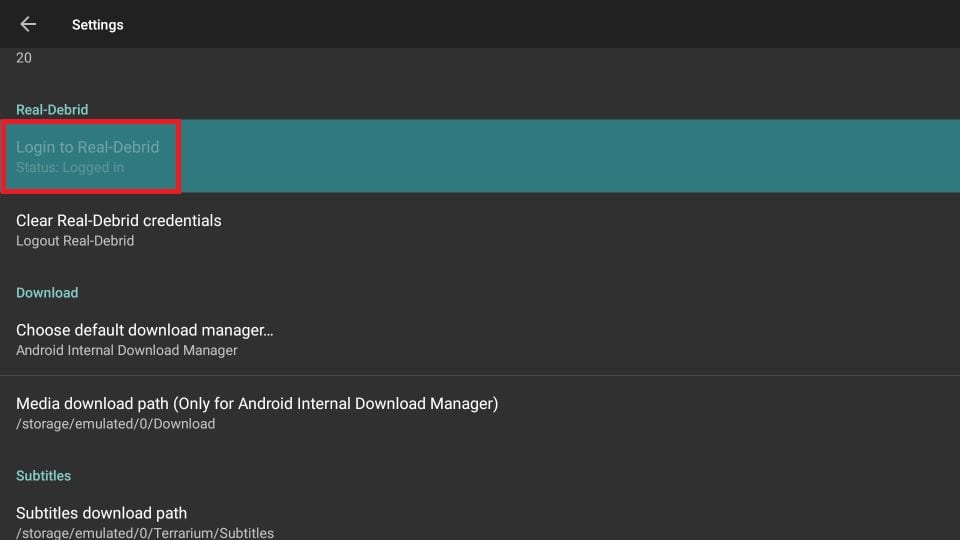960x540 pixels.
Task: Open Login to Real-Debrid setting
Action: coord(480,156)
